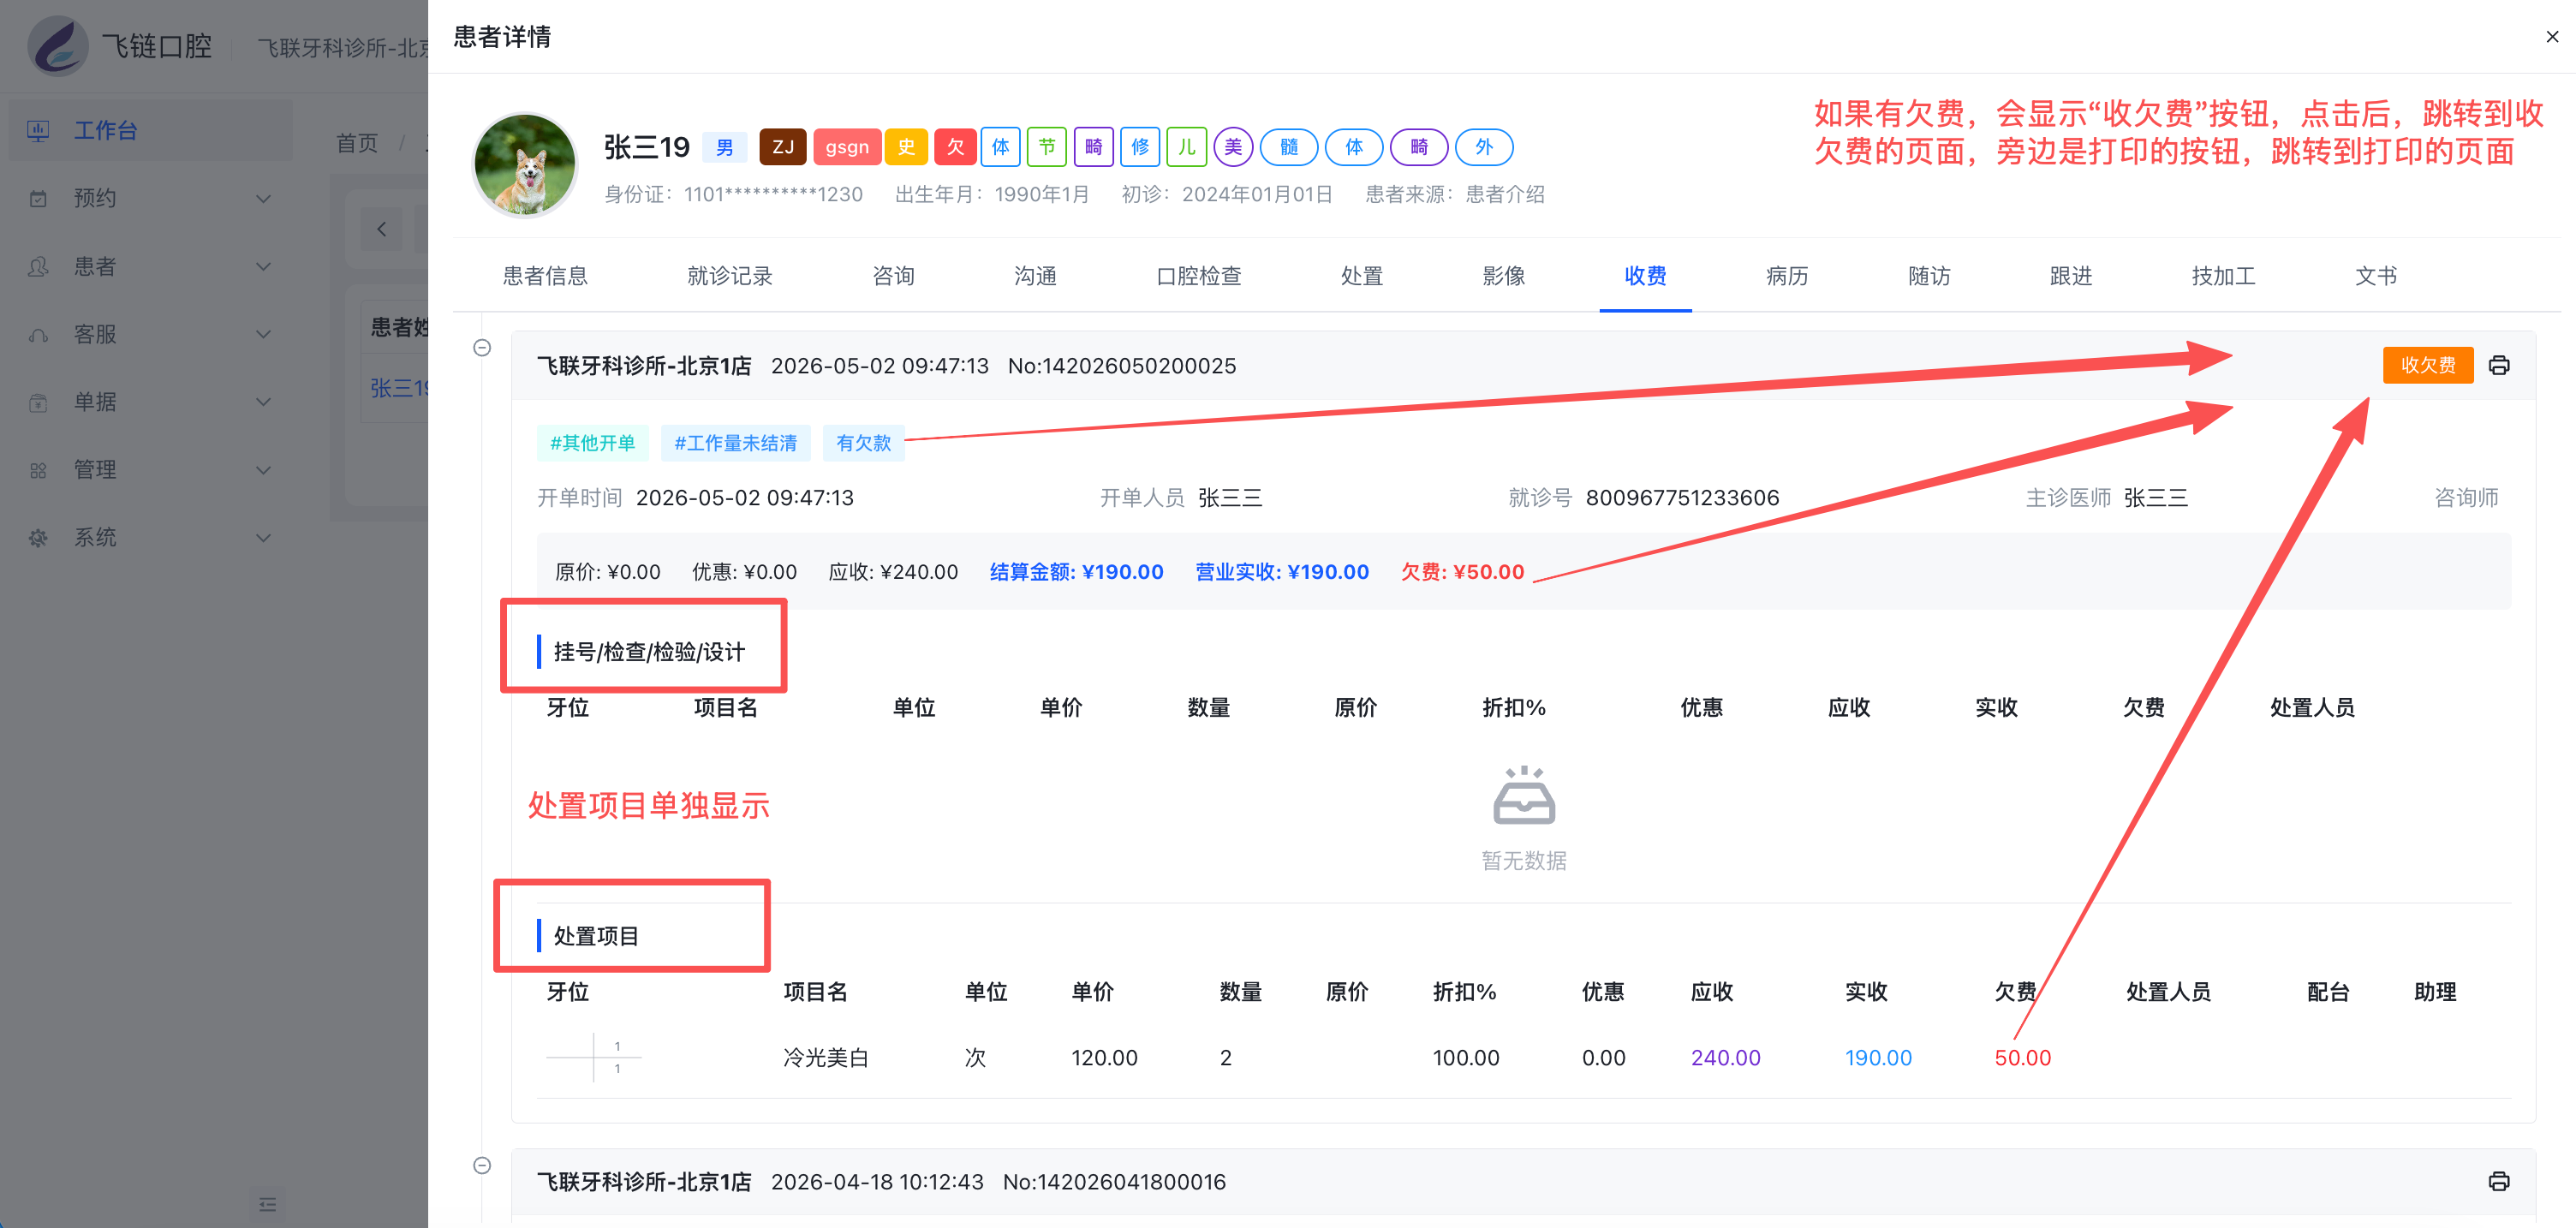Click the ZJ patient tag

click(x=783, y=147)
